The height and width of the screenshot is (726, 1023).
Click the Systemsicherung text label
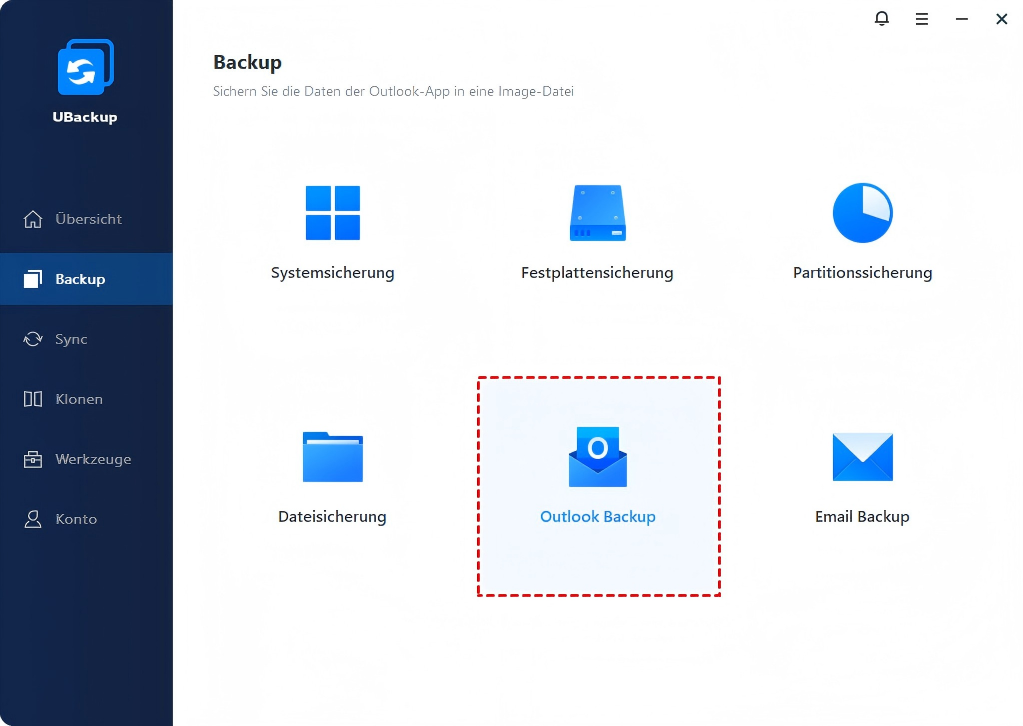[x=332, y=273]
